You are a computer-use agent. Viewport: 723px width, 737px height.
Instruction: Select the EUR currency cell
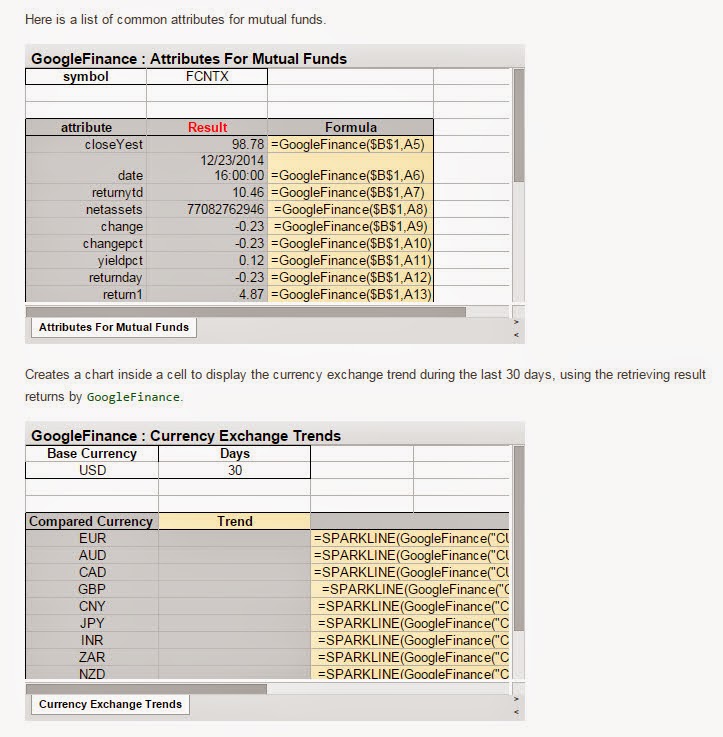92,538
